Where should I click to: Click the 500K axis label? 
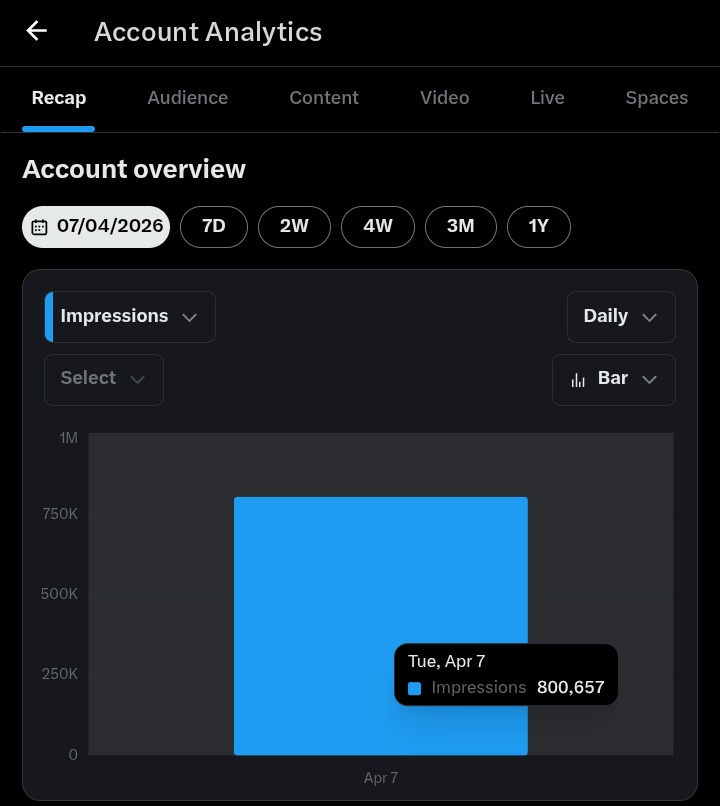click(x=59, y=594)
